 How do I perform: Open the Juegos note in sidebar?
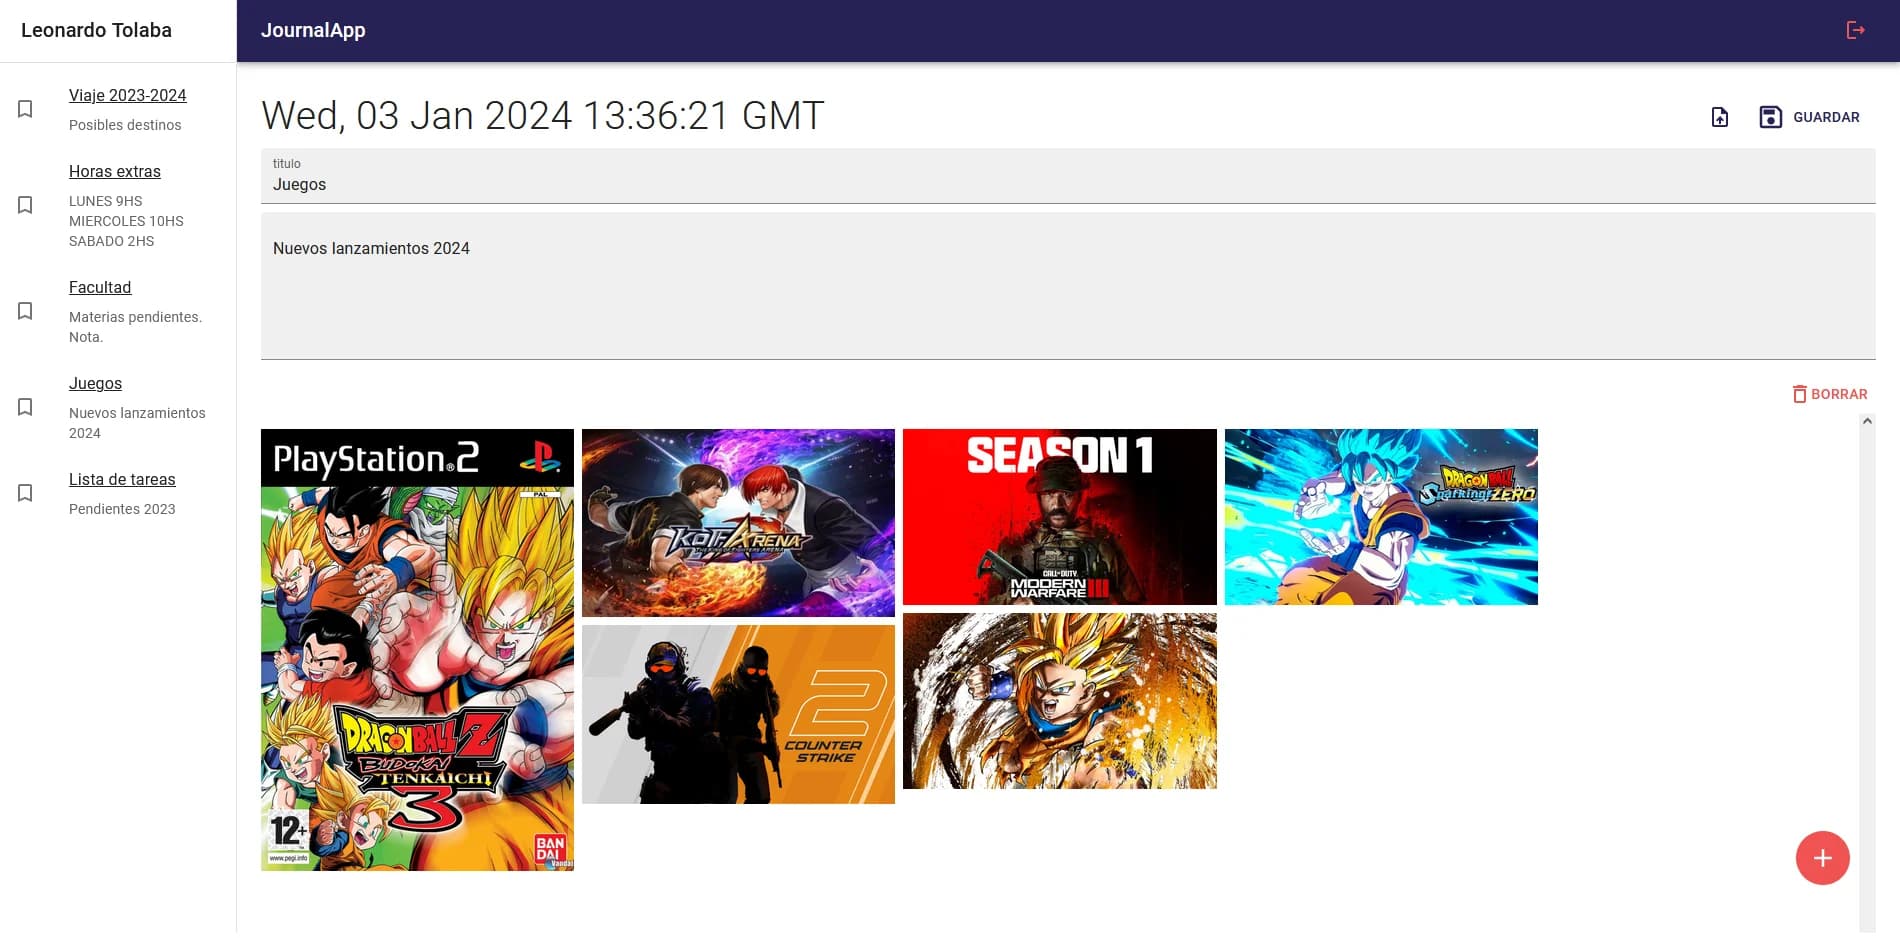(x=95, y=383)
